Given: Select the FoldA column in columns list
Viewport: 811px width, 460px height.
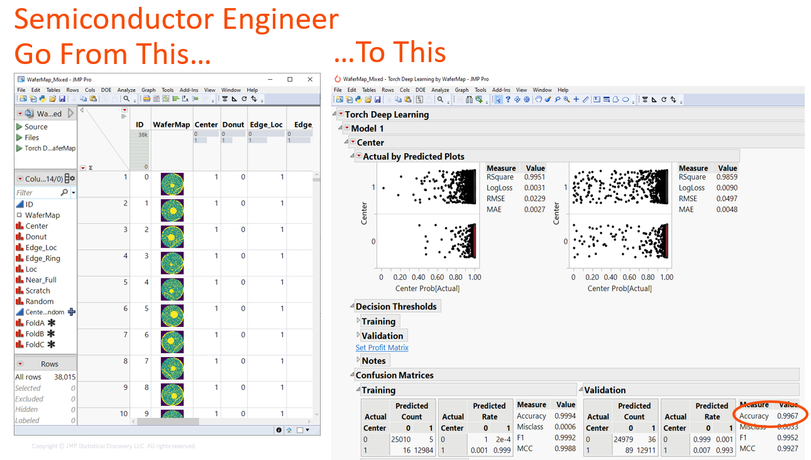Looking at the screenshot, I should [35, 323].
